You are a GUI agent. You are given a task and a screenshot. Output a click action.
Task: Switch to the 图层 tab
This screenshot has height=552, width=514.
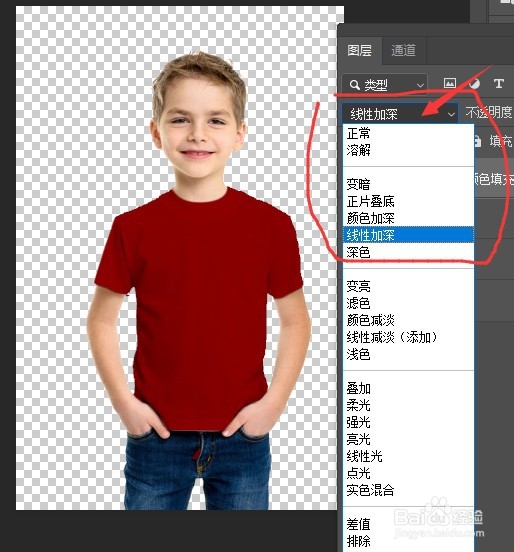pyautogui.click(x=359, y=51)
